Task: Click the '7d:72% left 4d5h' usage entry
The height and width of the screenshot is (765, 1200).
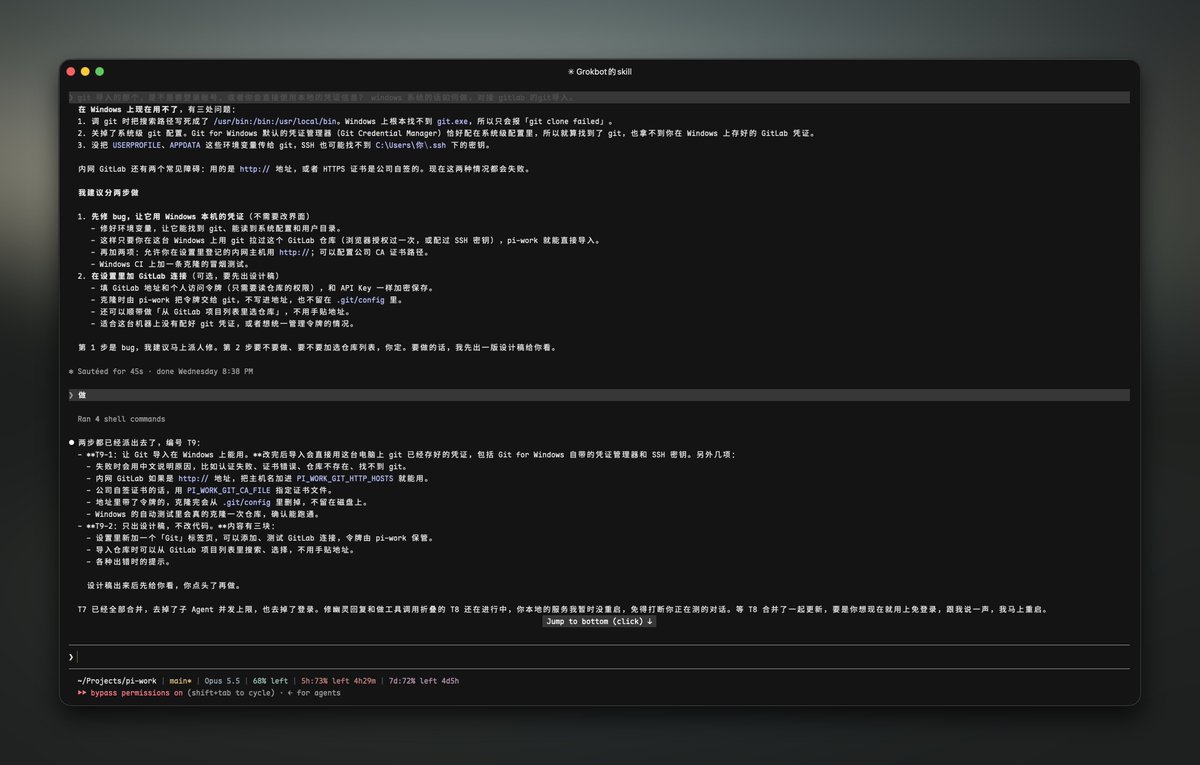Action: (424, 681)
